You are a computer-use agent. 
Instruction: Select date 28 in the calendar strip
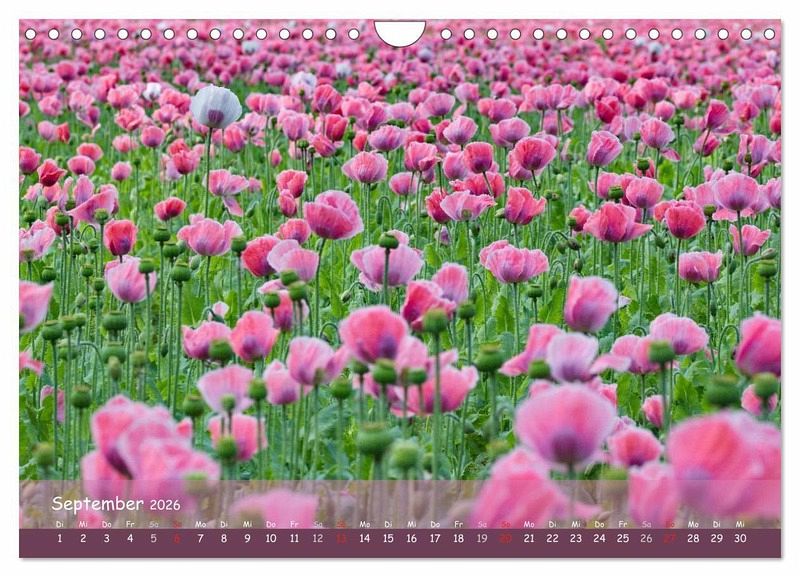pos(693,538)
